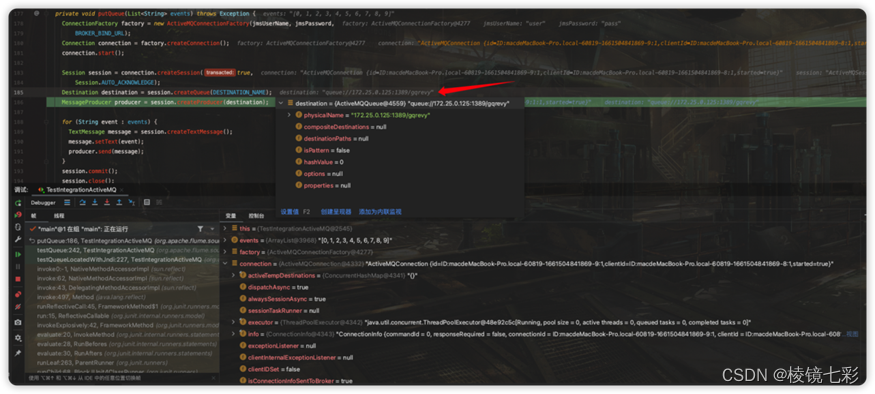Close the TestIntegrationActiveMQ debug tab

(x=123, y=190)
